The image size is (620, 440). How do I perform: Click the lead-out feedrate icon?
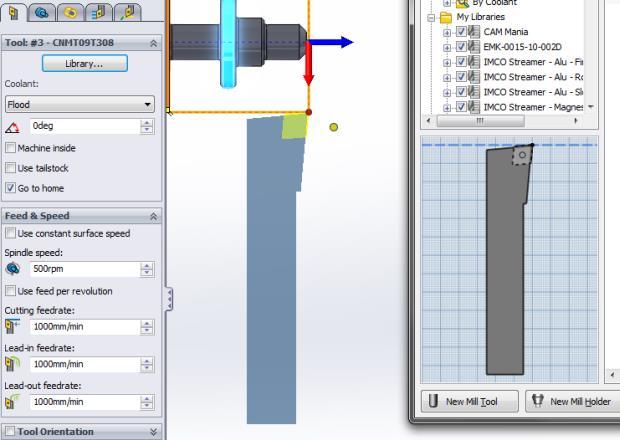click(13, 402)
